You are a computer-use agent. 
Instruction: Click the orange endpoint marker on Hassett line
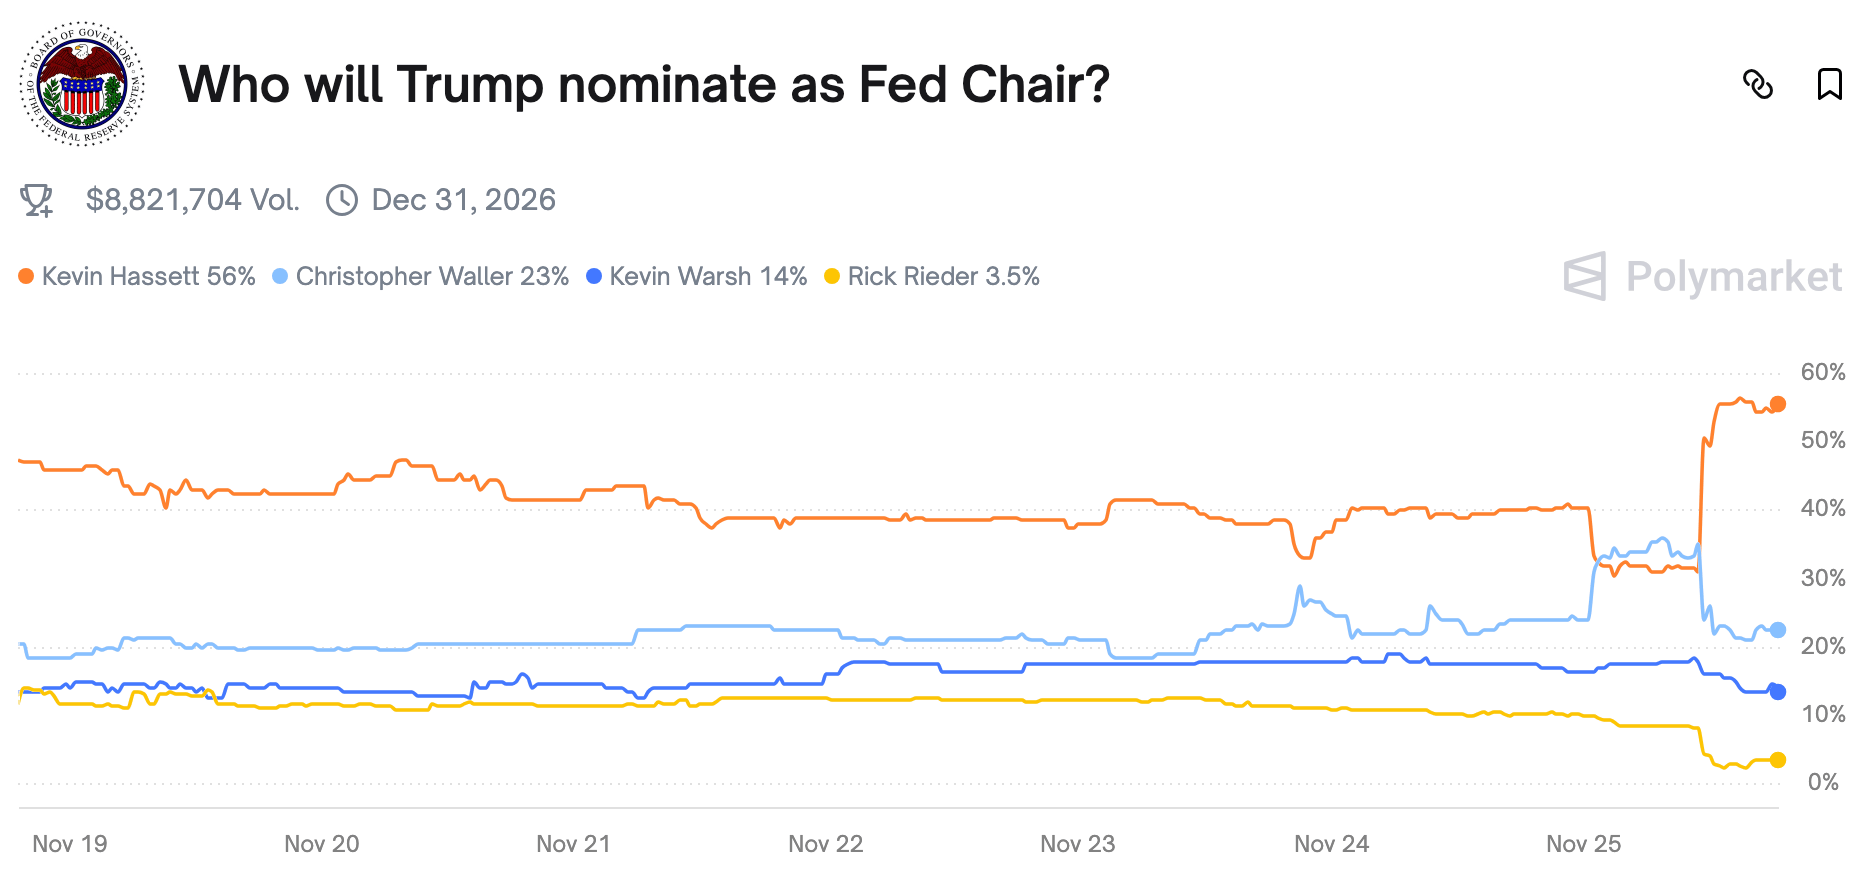tap(1777, 404)
